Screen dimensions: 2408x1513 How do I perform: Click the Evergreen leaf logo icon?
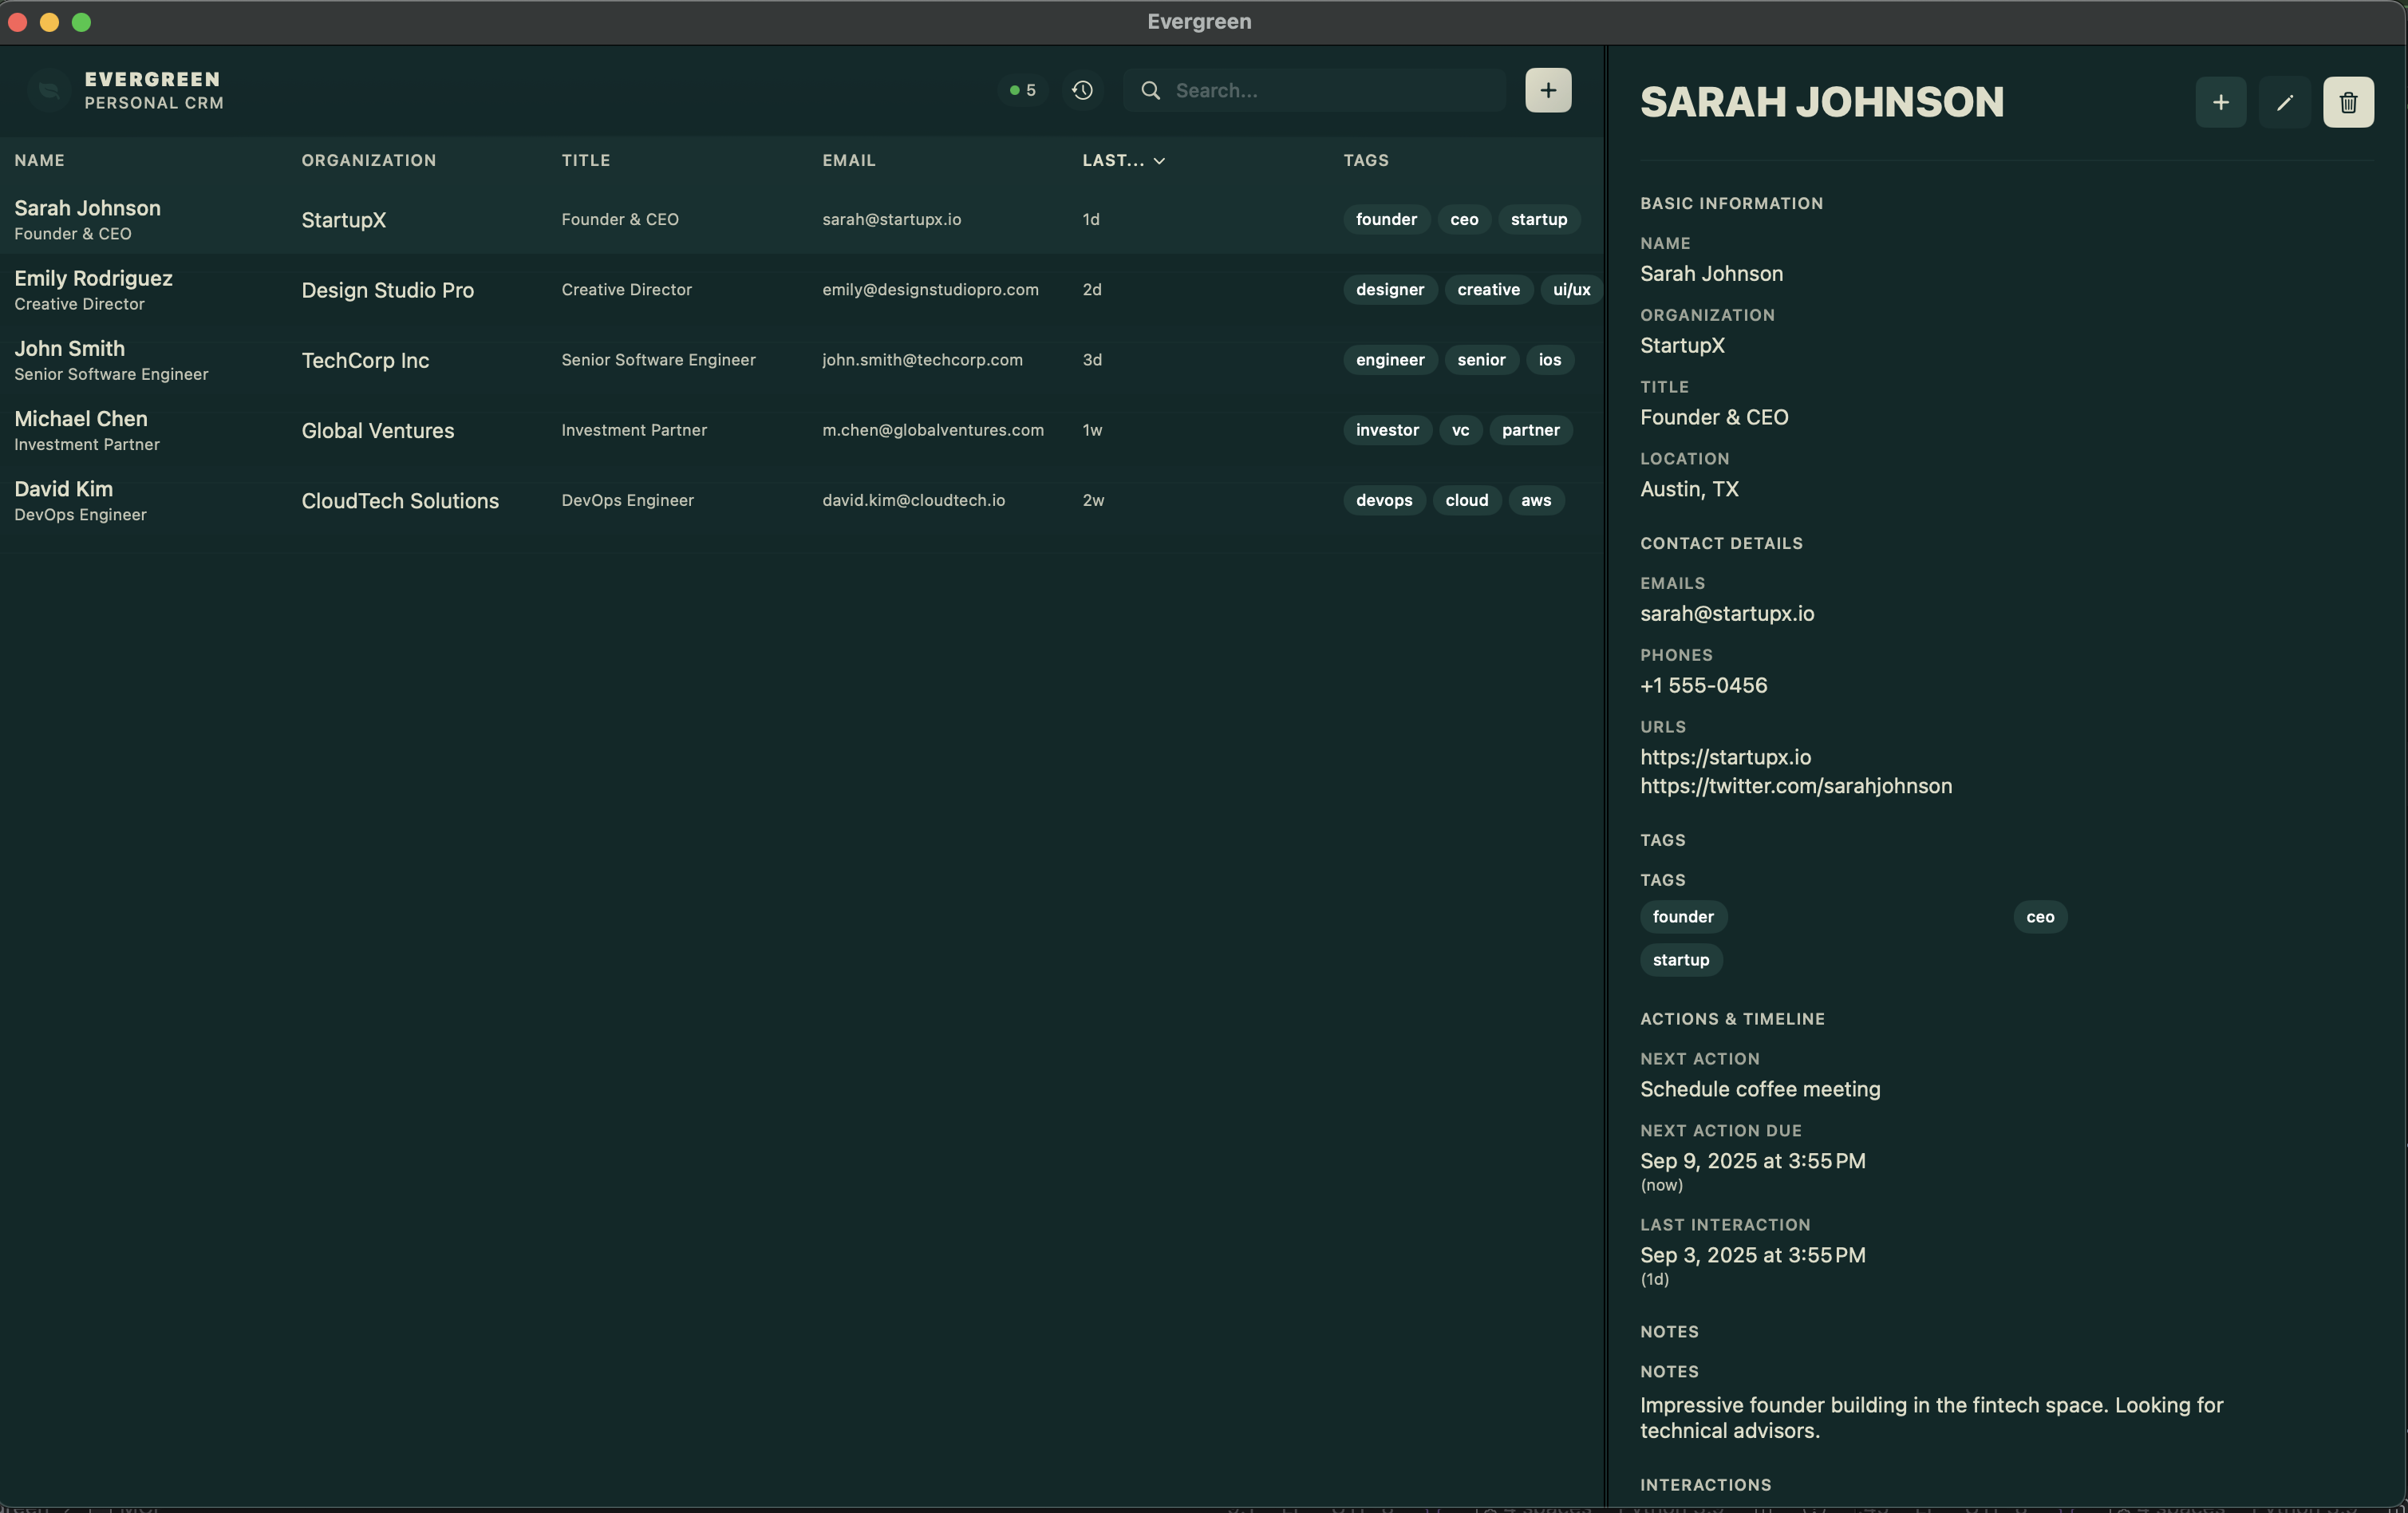point(48,90)
